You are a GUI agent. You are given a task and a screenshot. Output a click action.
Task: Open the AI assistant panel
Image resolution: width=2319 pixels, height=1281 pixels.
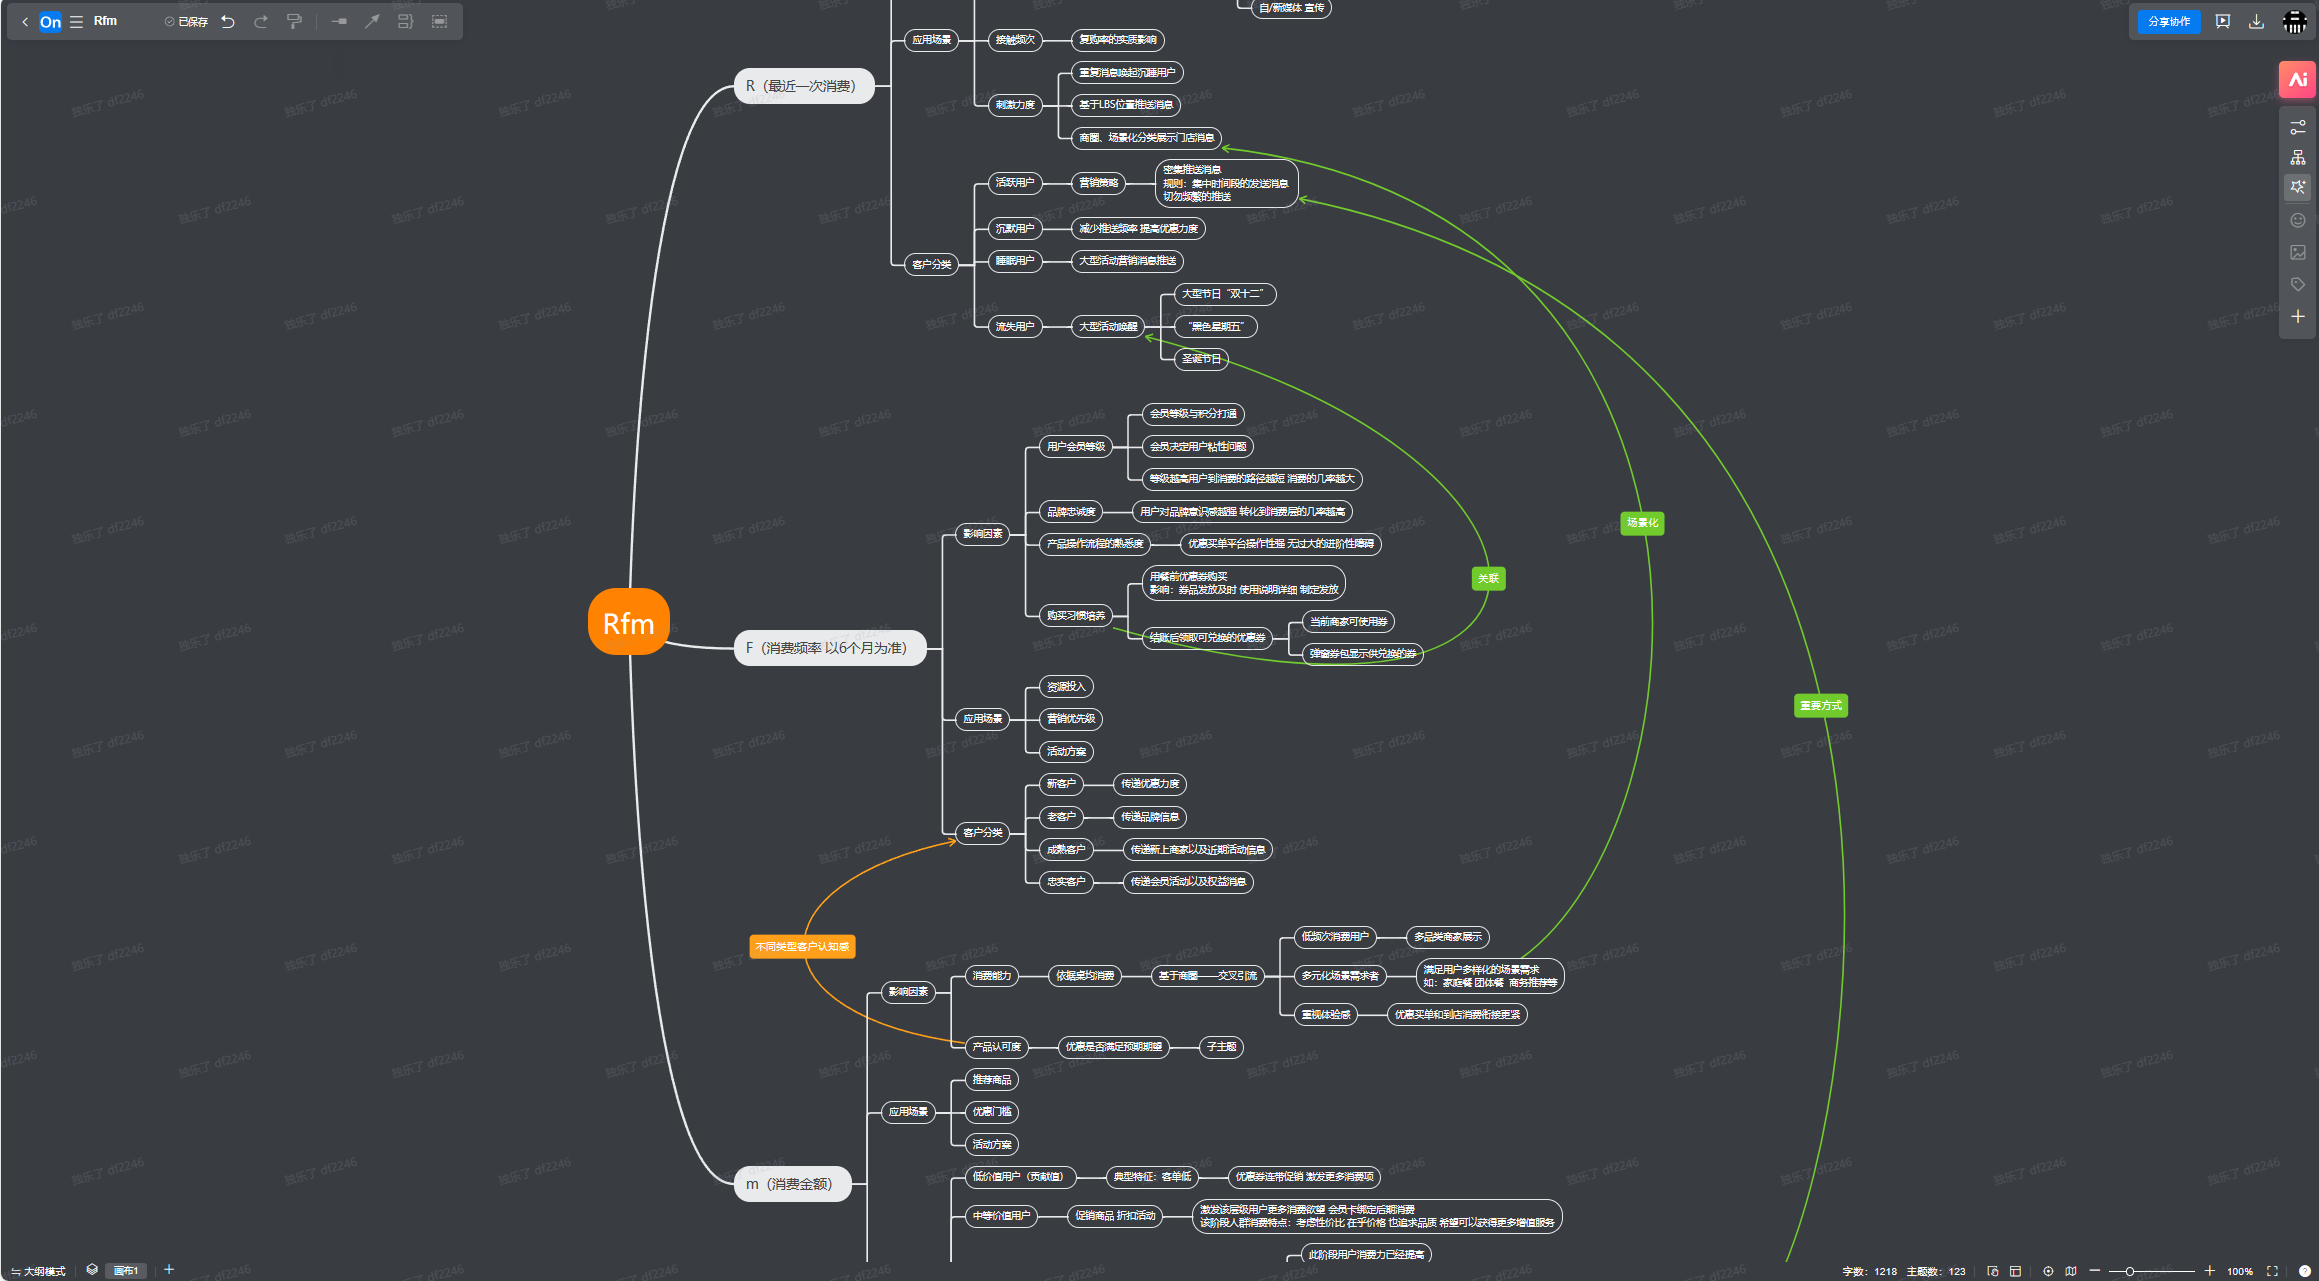tap(2297, 80)
